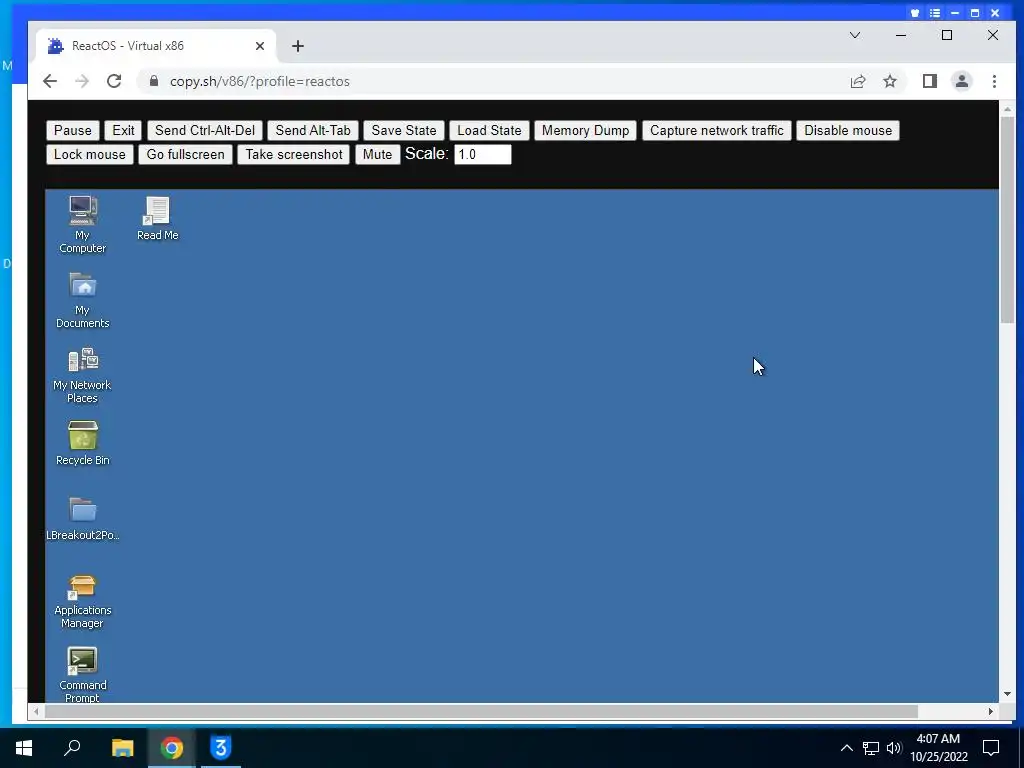
Task: Show hidden system tray icons
Action: tap(846, 748)
